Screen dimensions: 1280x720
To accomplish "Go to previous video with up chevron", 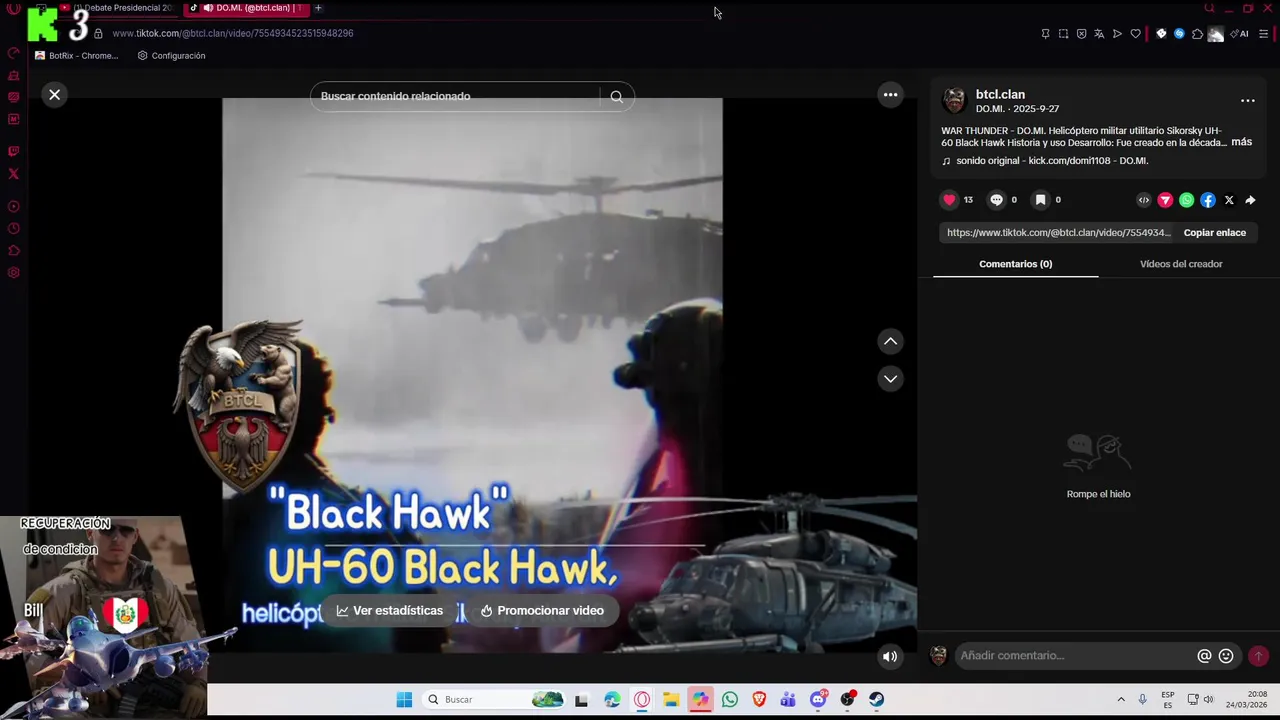I will [890, 341].
